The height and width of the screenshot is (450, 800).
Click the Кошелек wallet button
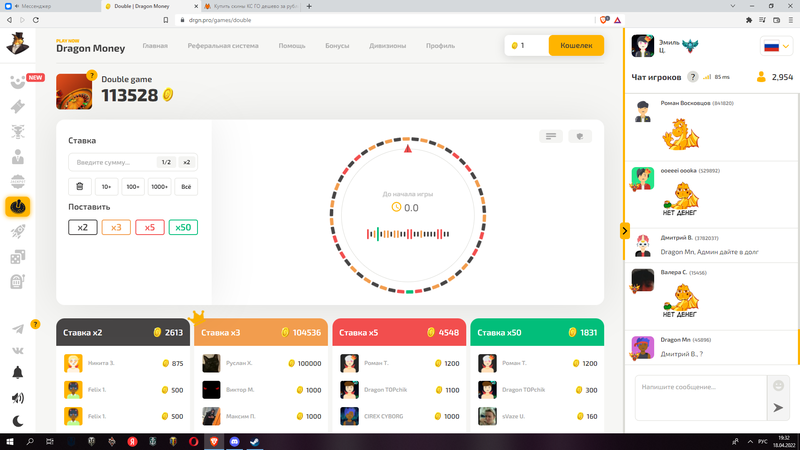coord(576,45)
